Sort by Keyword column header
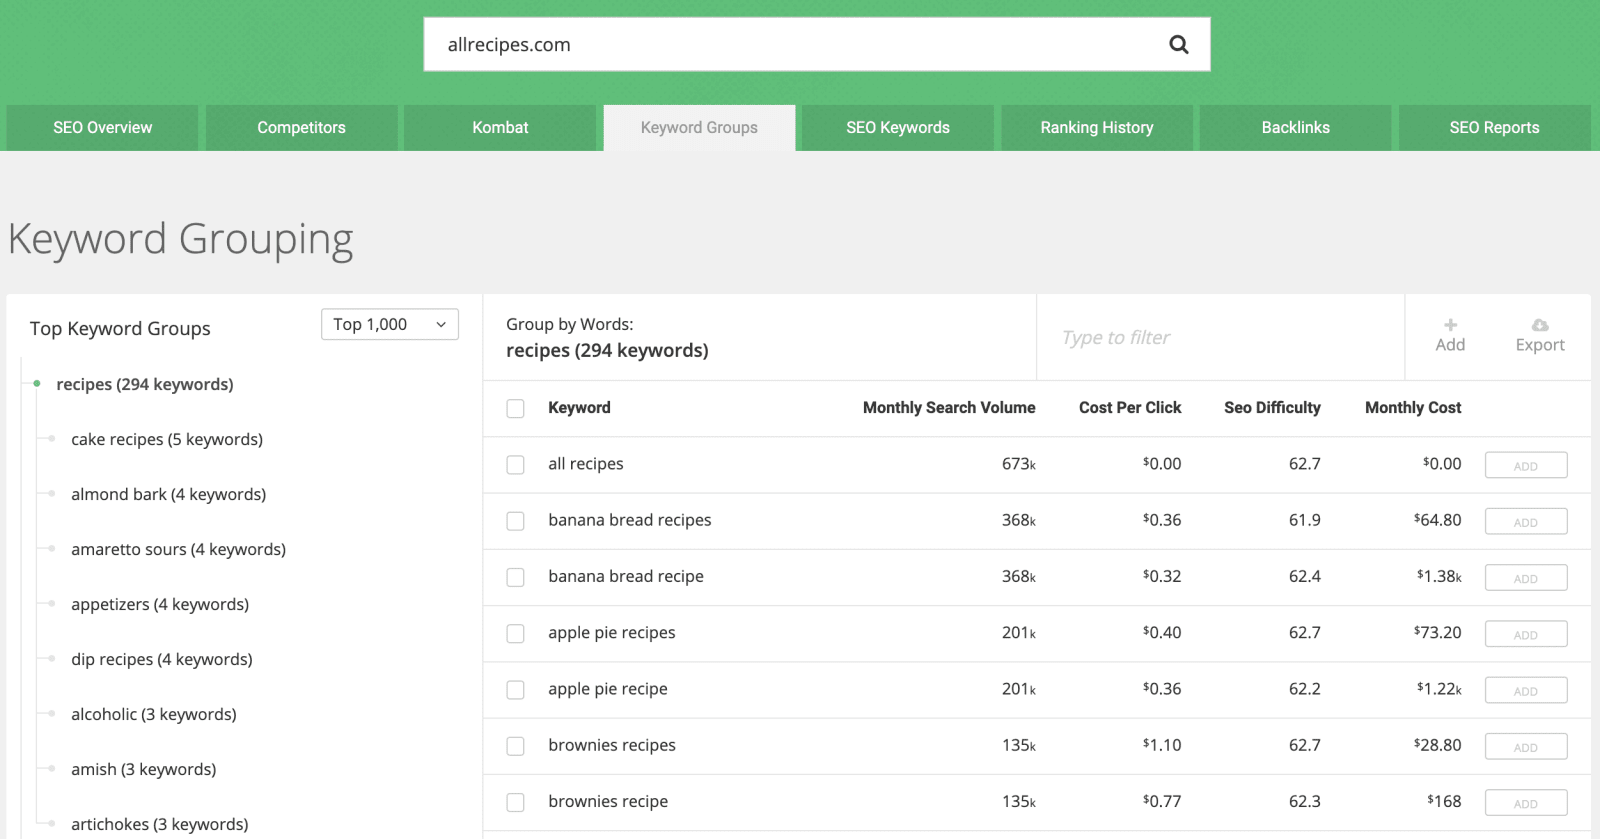Screen dimensions: 1600x839 click(579, 408)
